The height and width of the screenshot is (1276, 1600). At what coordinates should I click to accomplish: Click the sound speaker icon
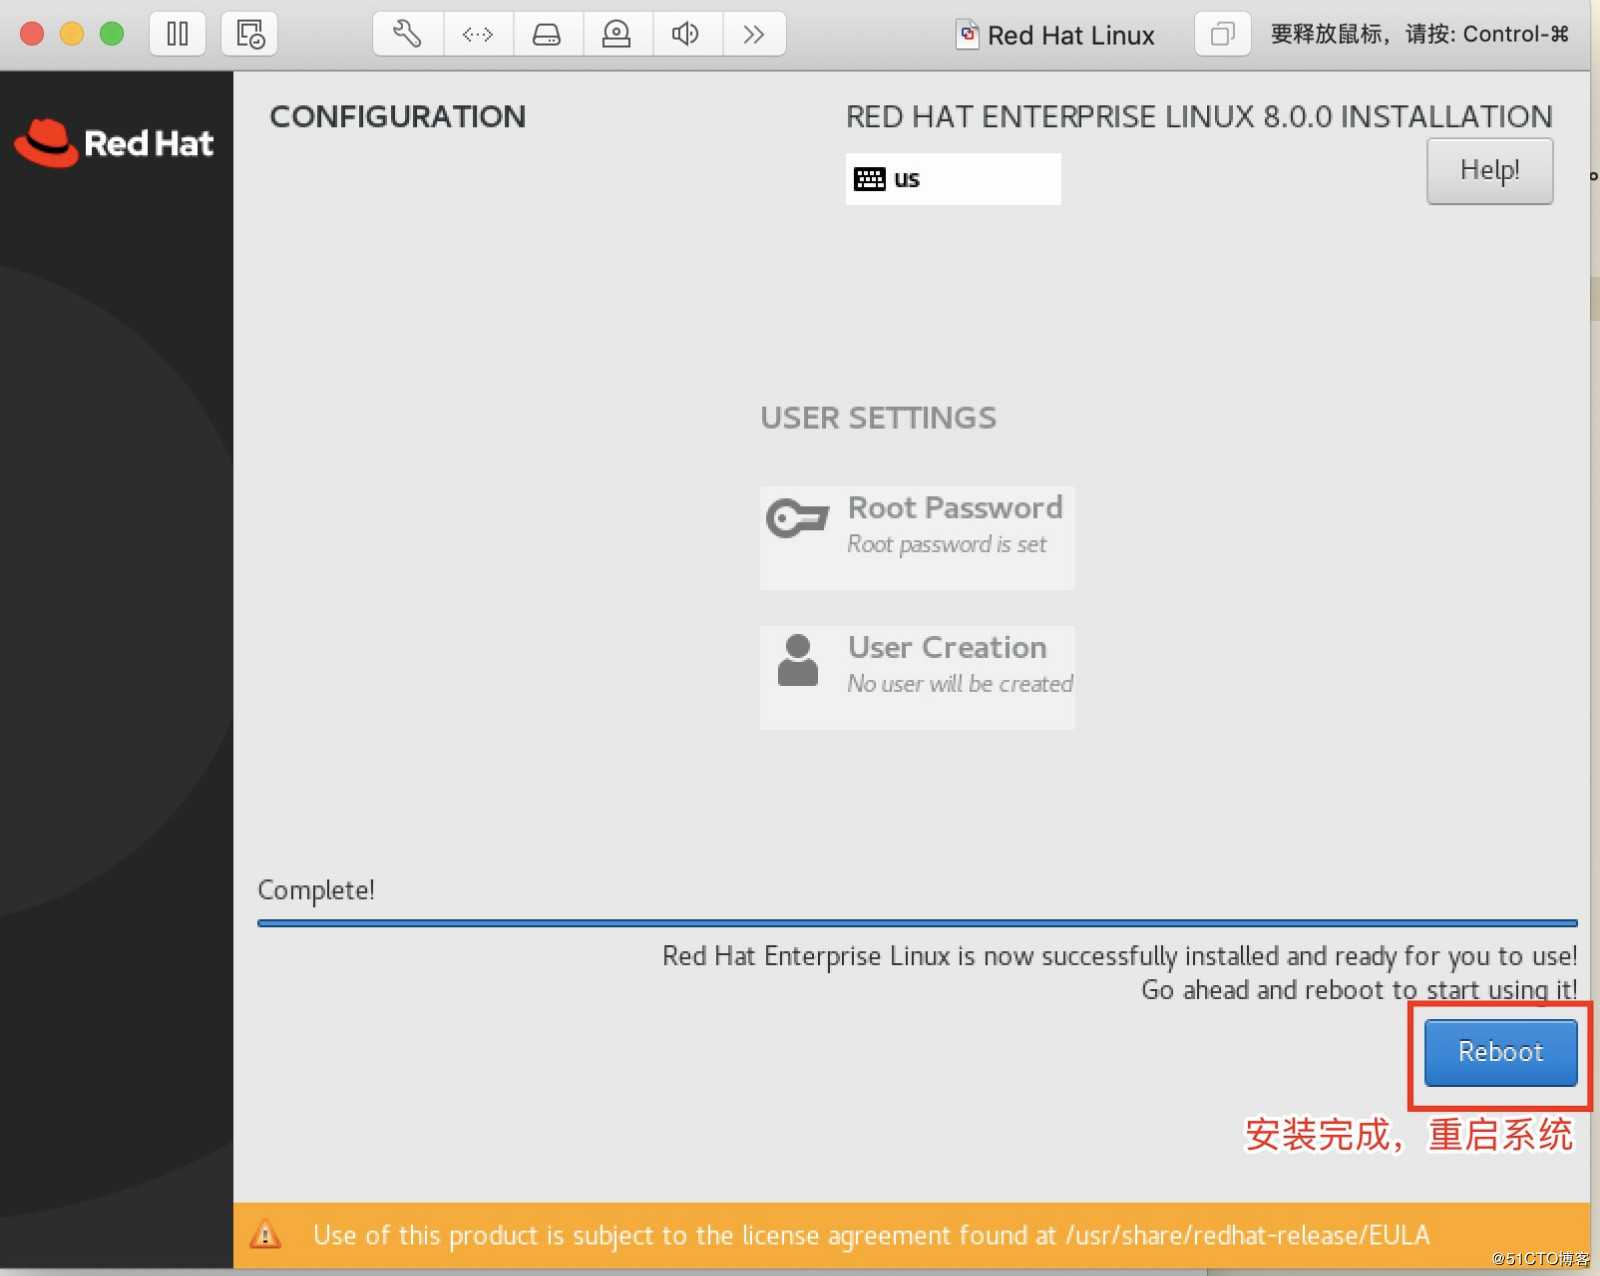pyautogui.click(x=686, y=34)
